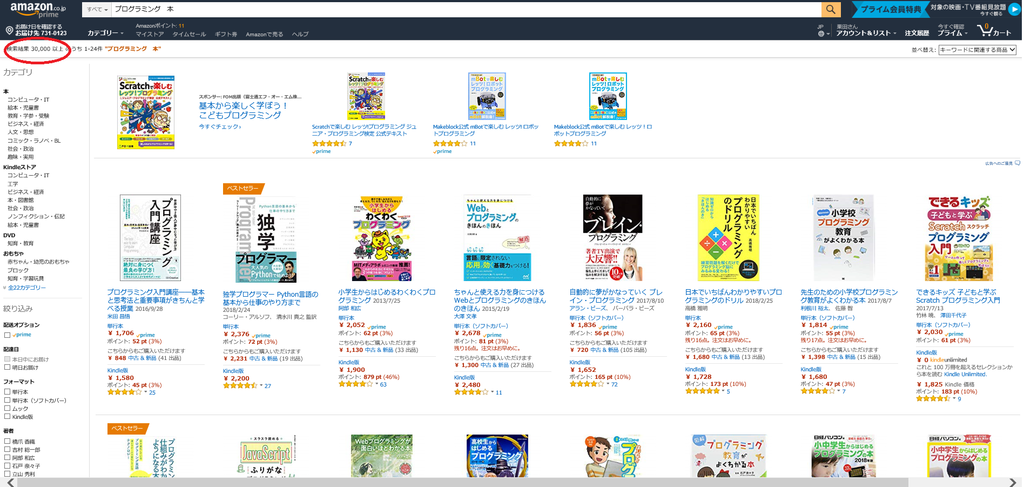
Task: Expand アカウント&リスト dropdown
Action: pyautogui.click(x=866, y=33)
